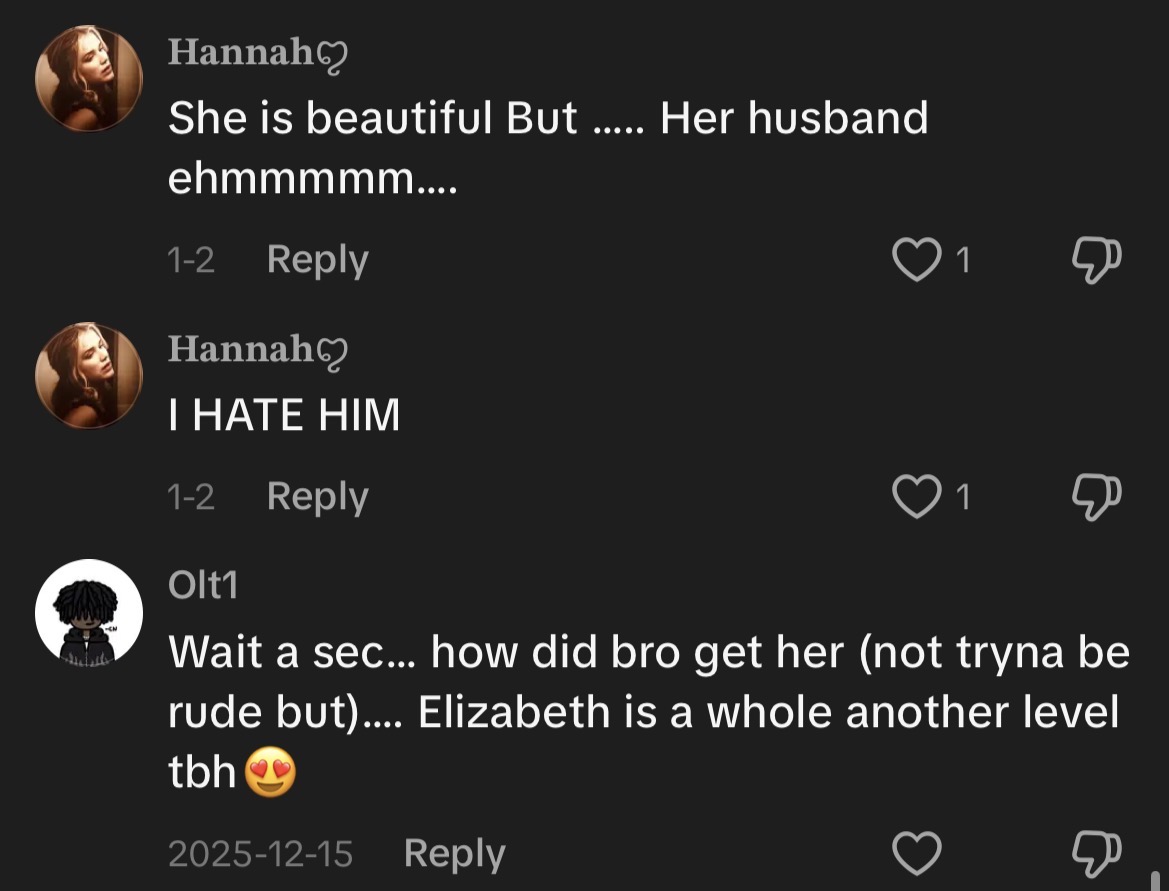
Task: Dislike Hannah's "She is beautiful" comment
Action: [x=1096, y=260]
